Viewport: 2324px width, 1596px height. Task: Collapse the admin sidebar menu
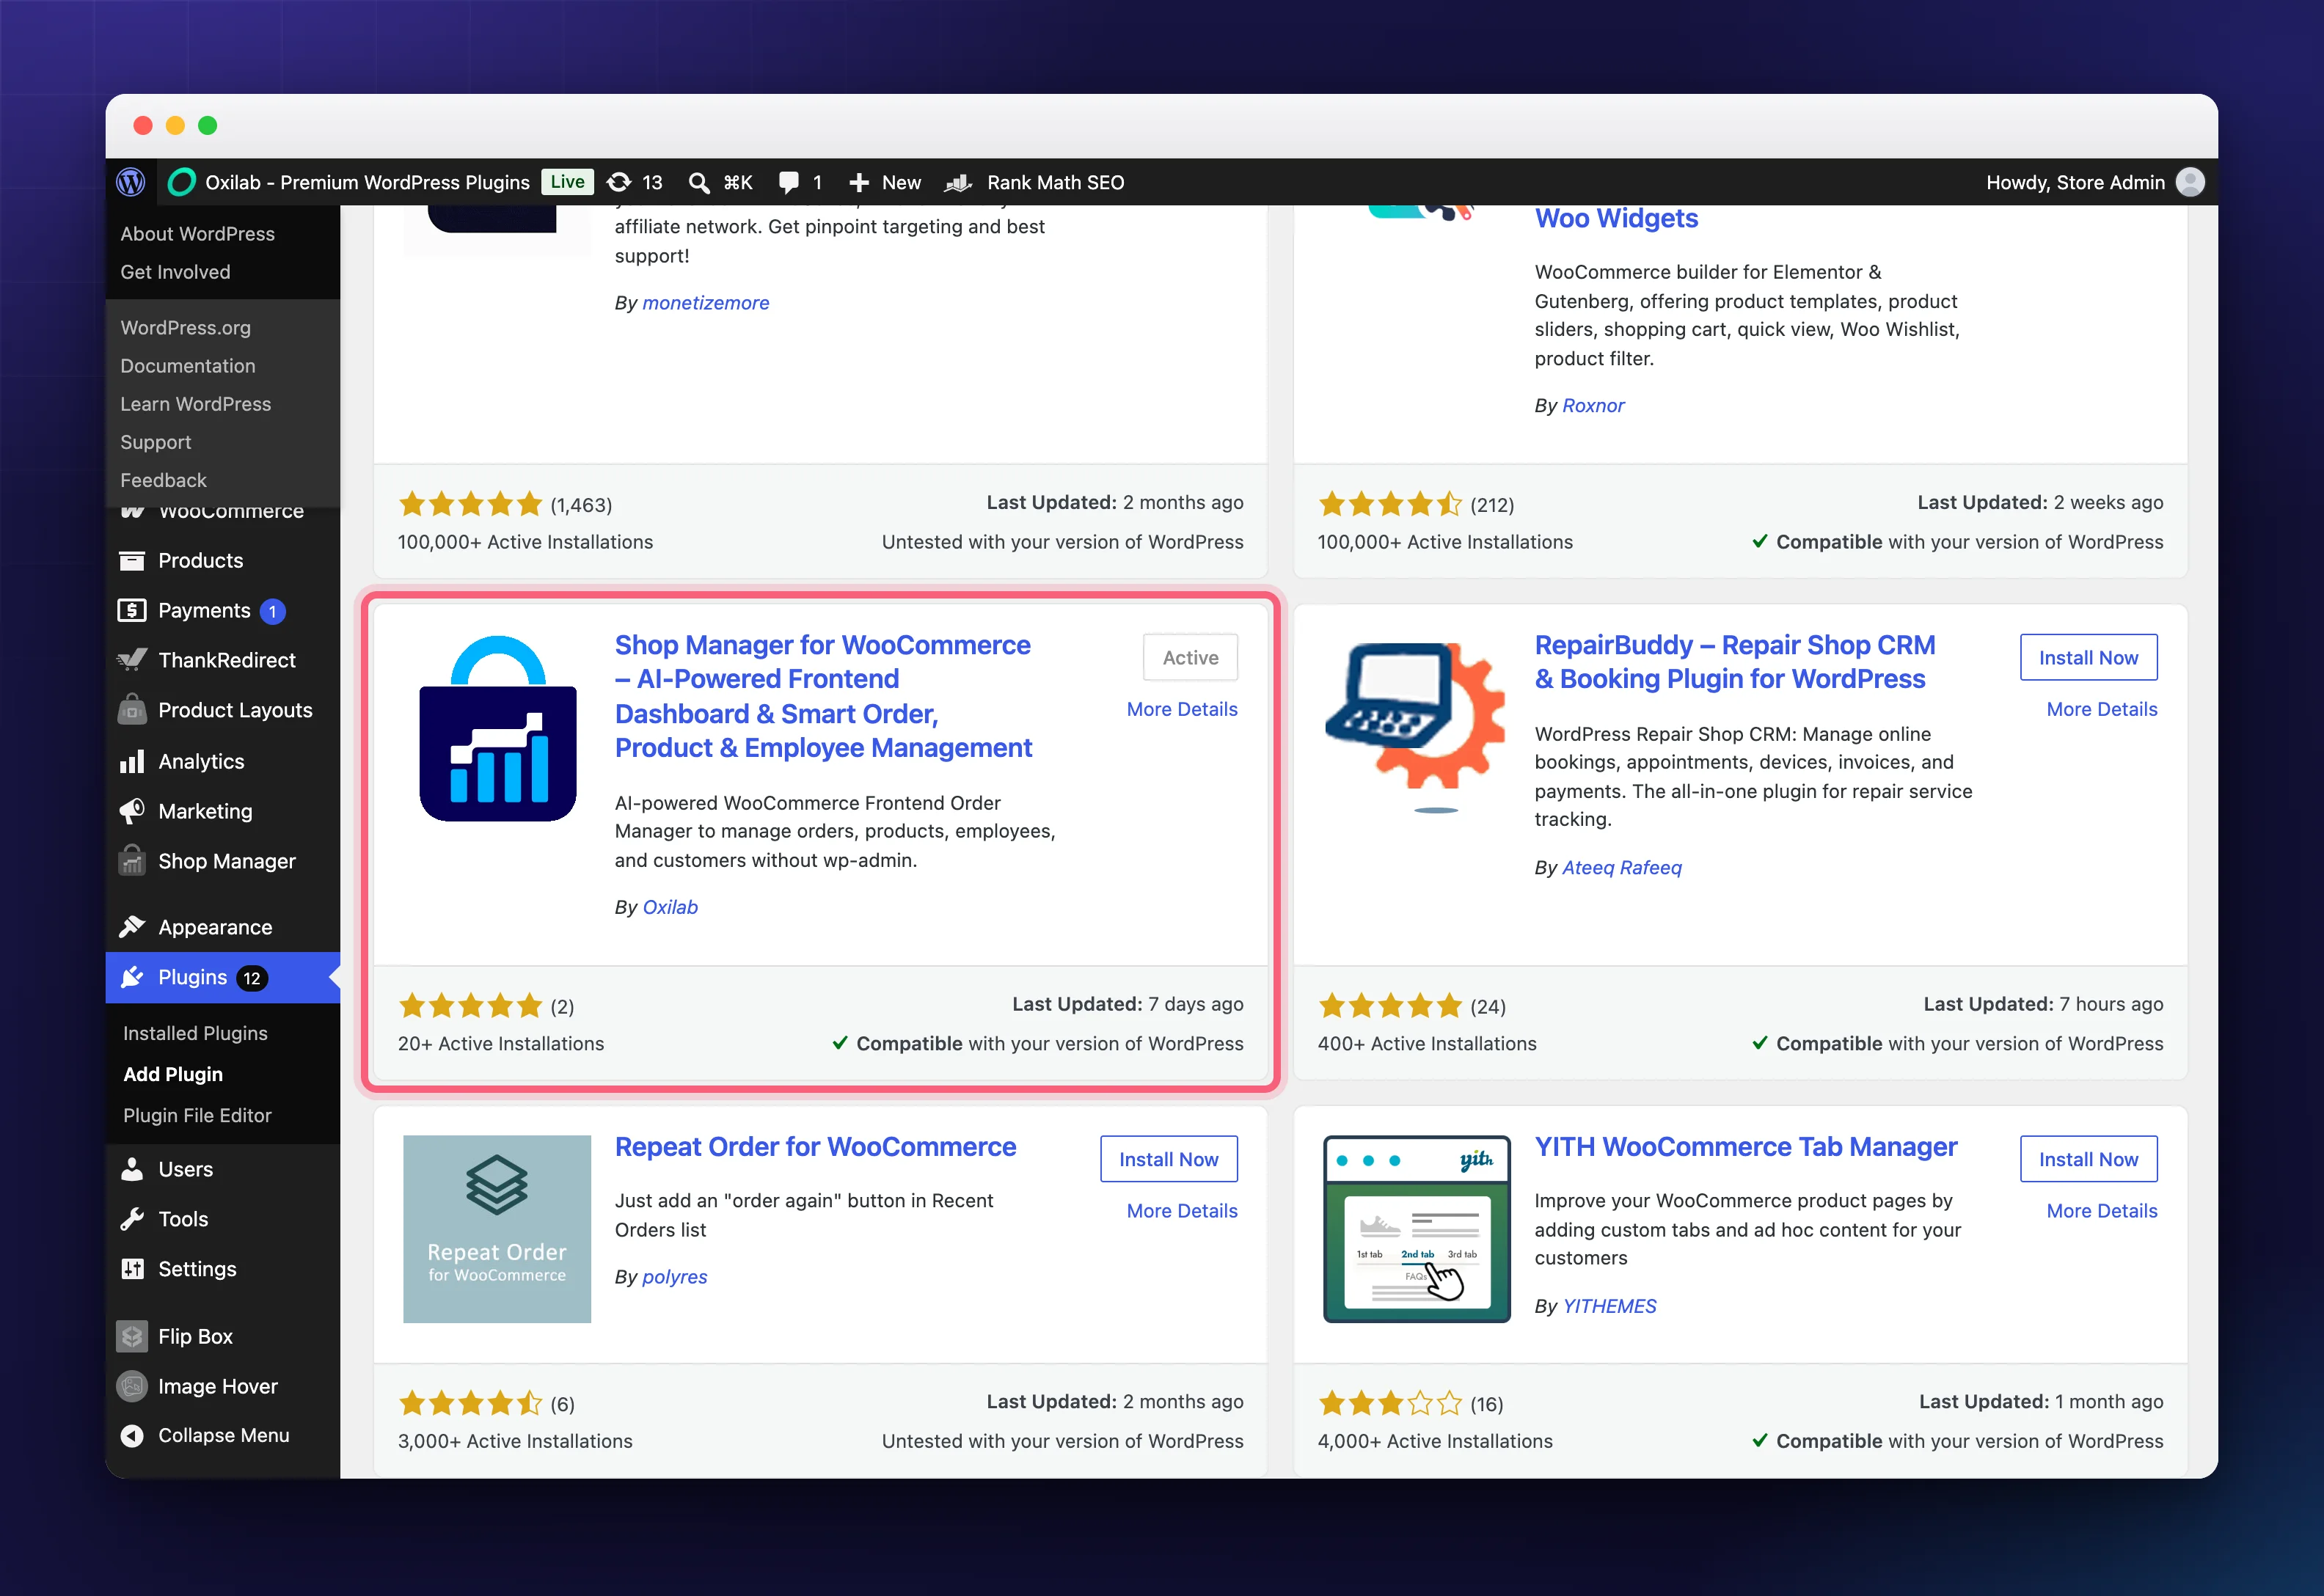[223, 1435]
